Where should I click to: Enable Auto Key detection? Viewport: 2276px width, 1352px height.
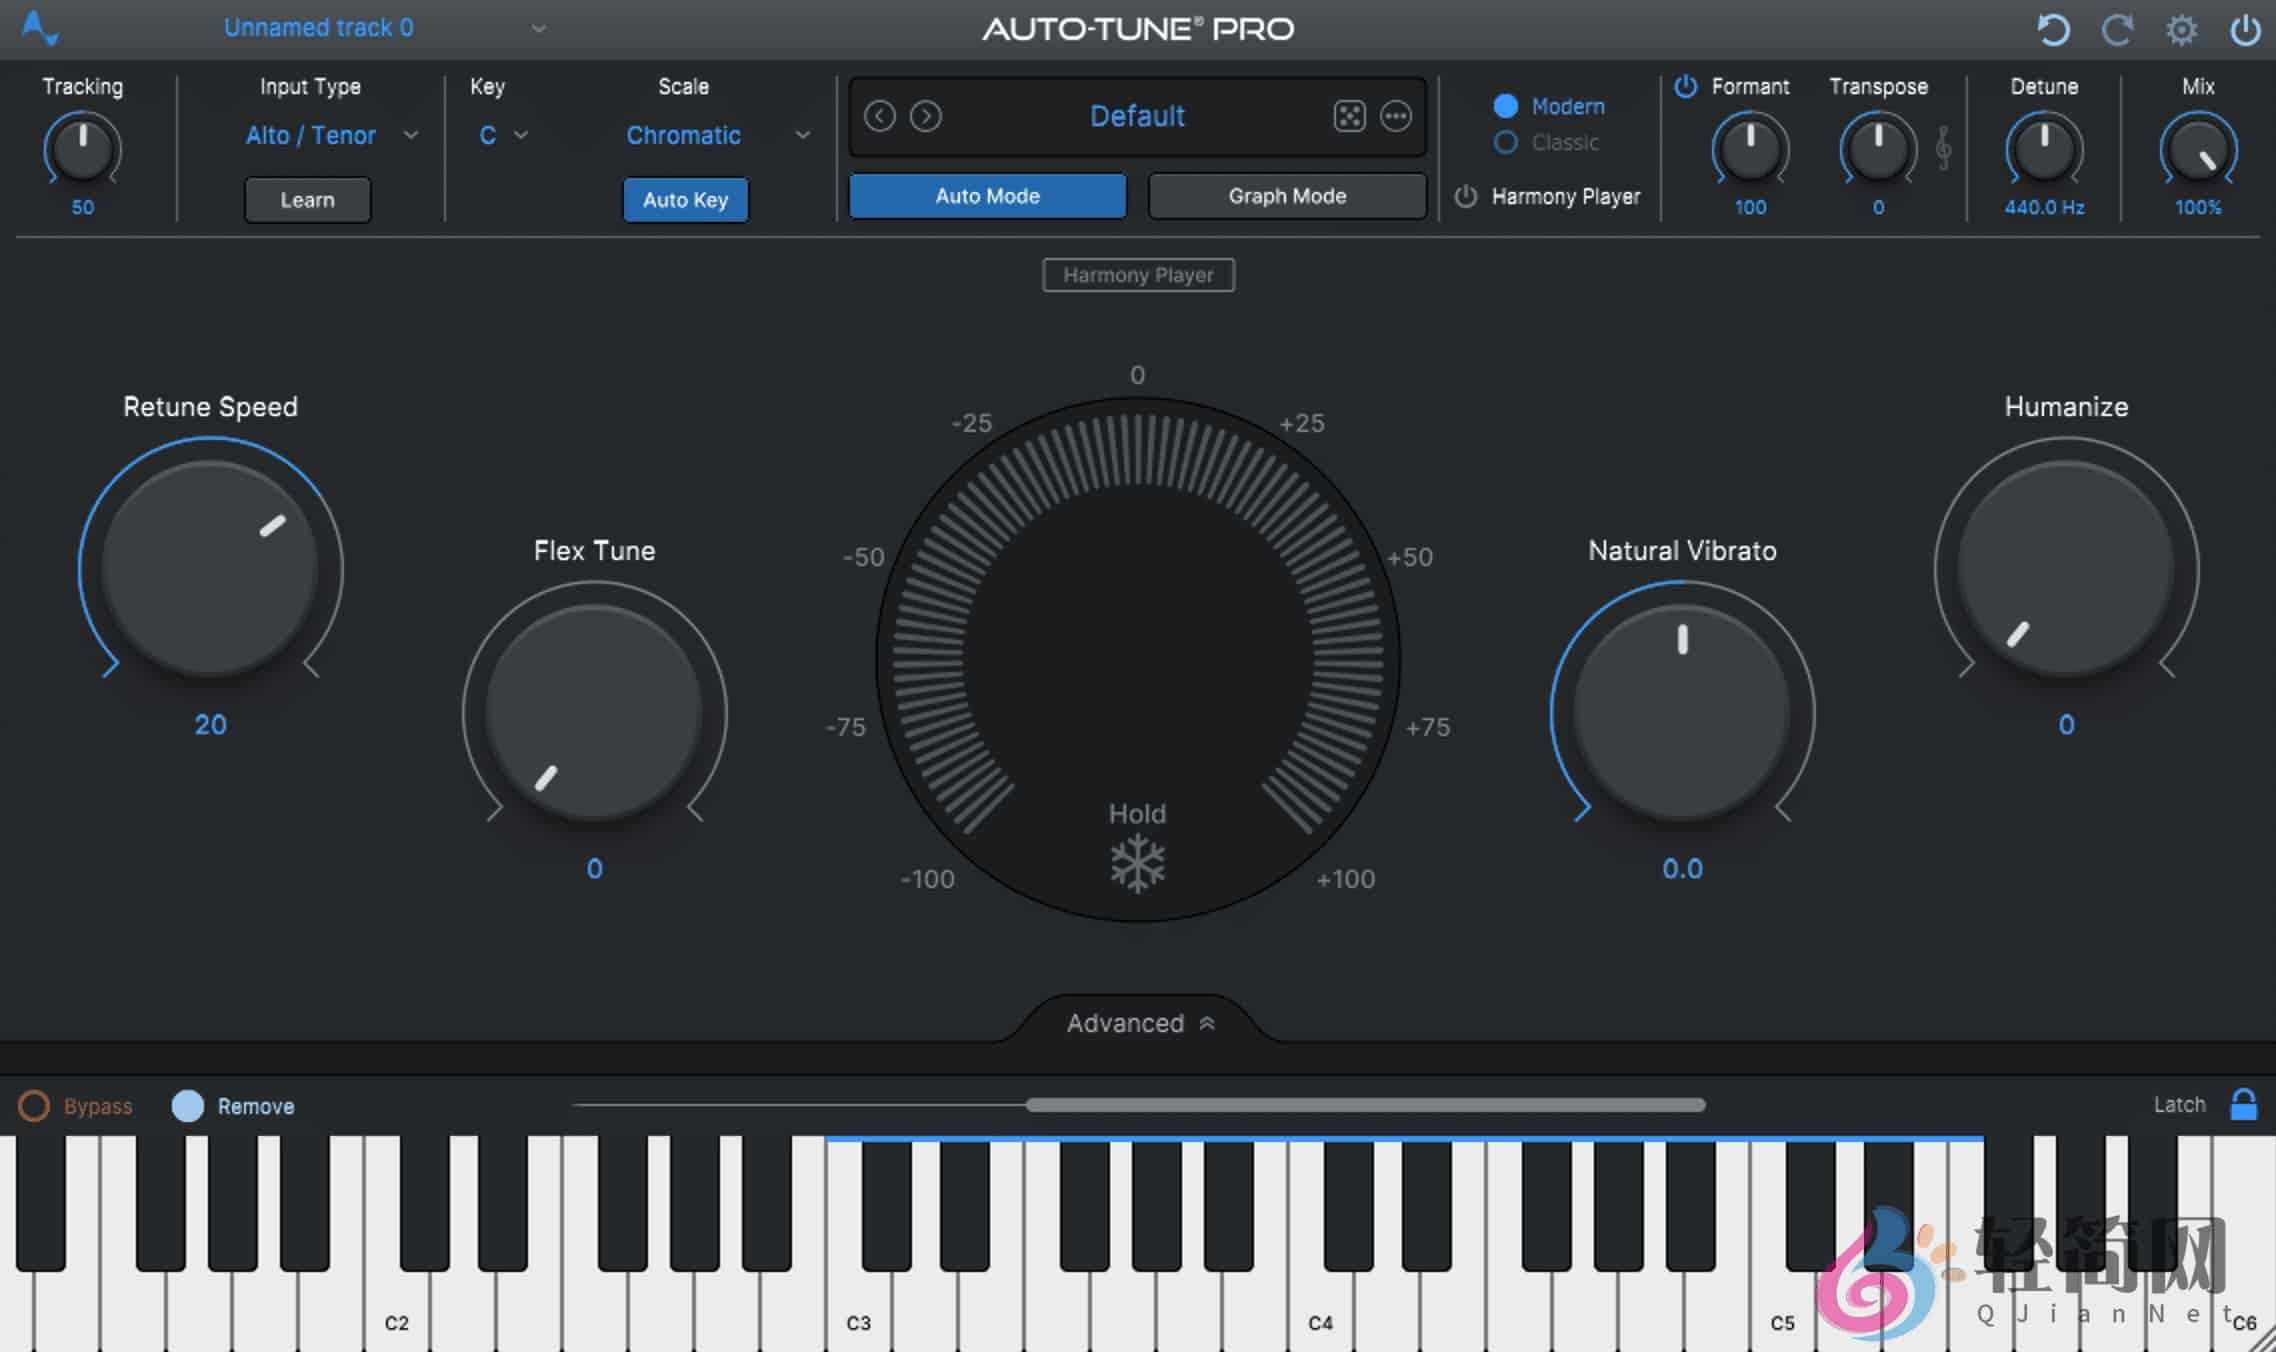[x=685, y=199]
